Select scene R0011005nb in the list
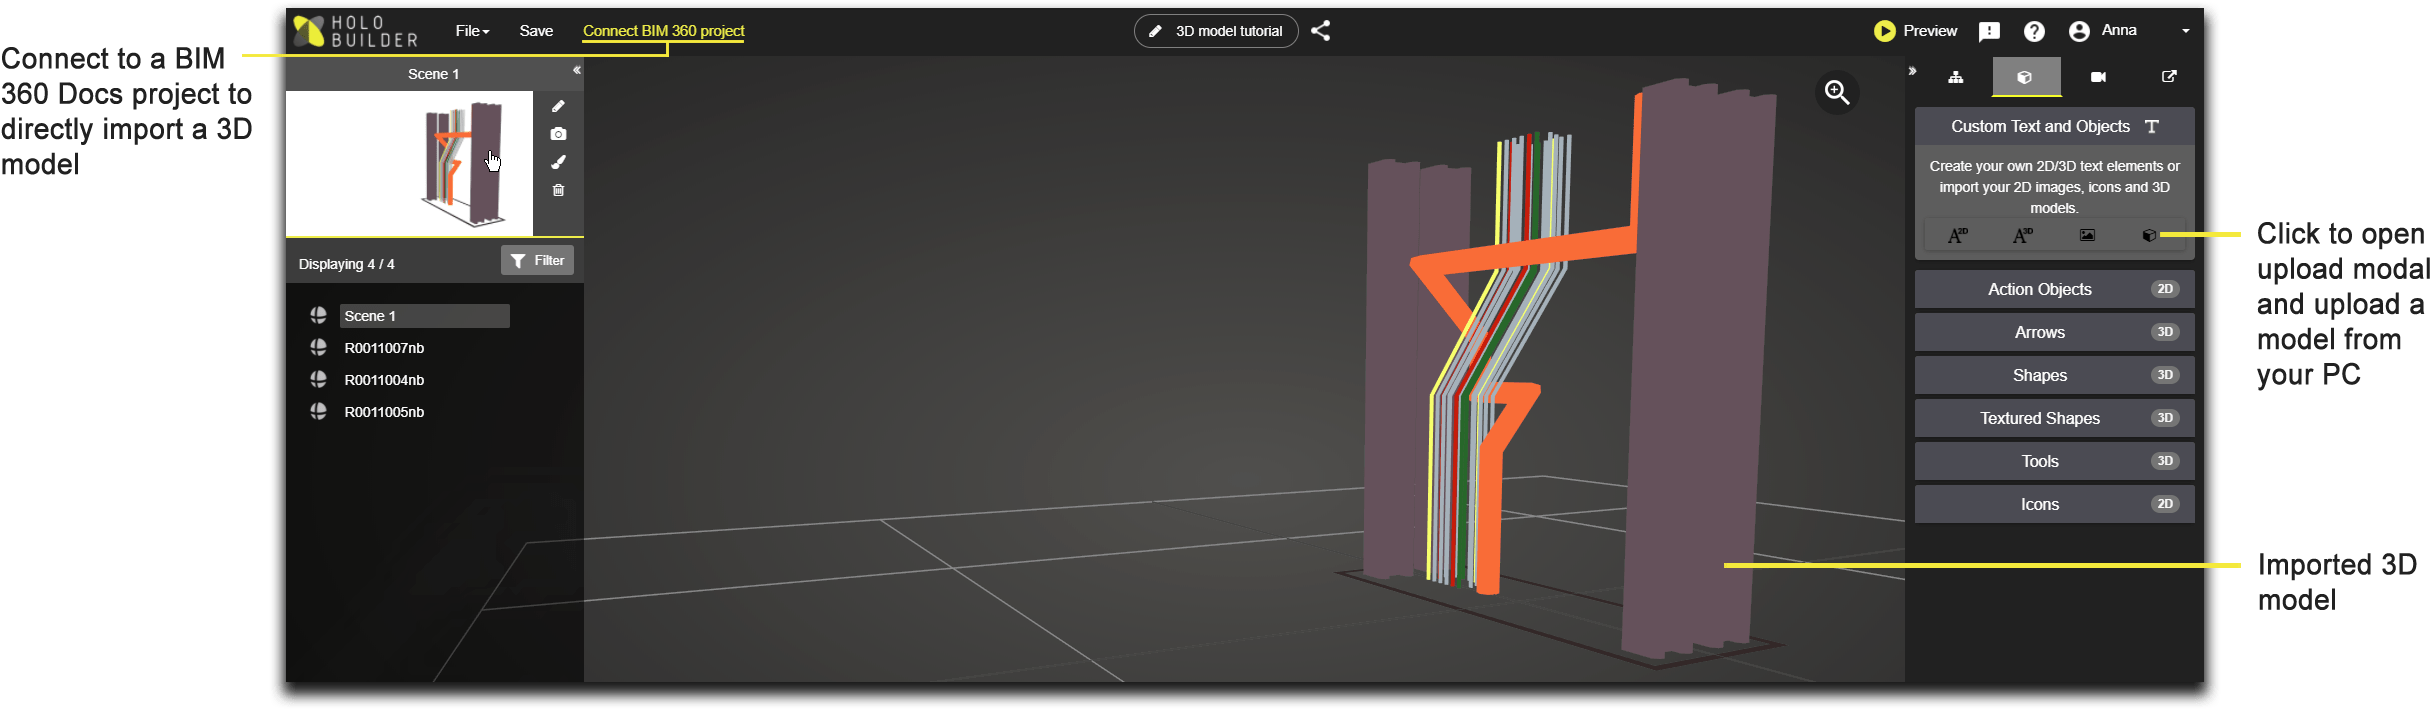 384,412
